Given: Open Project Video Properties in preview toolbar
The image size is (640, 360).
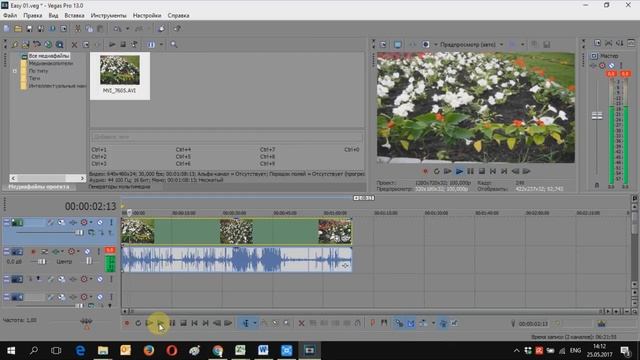Looking at the screenshot, I should point(383,44).
